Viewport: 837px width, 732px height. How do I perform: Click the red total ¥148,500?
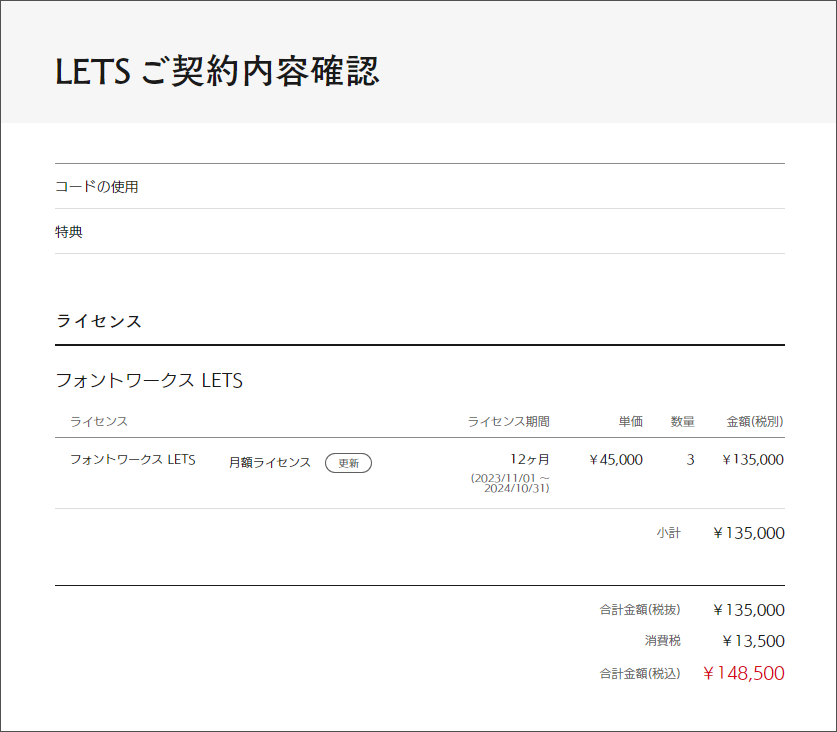click(743, 673)
